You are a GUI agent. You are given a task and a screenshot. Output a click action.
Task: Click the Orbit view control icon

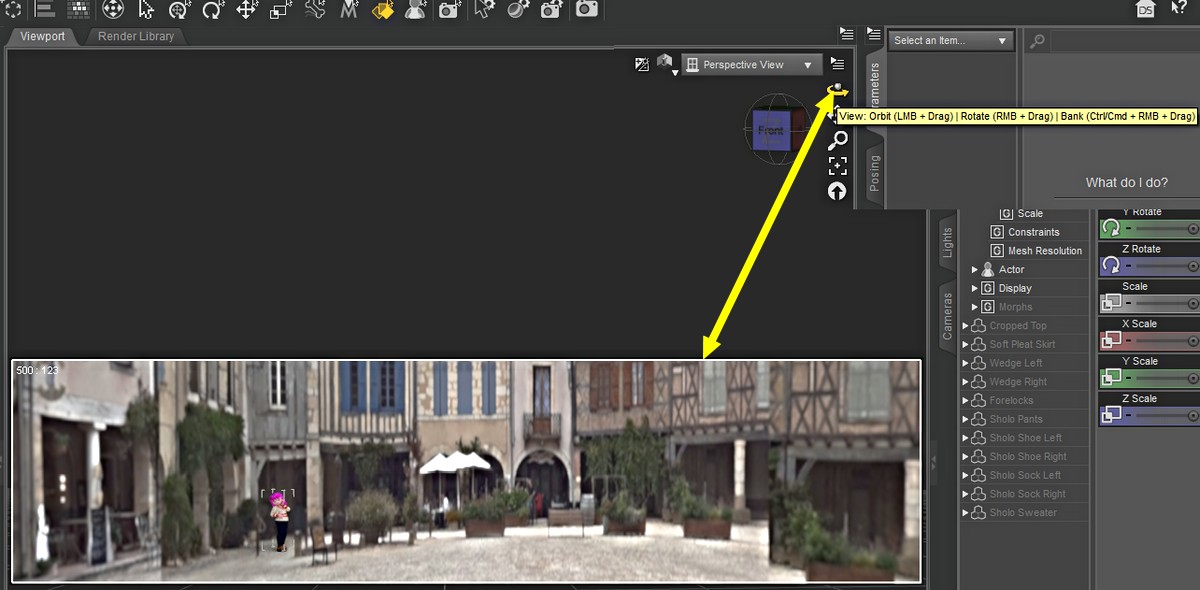(x=837, y=91)
